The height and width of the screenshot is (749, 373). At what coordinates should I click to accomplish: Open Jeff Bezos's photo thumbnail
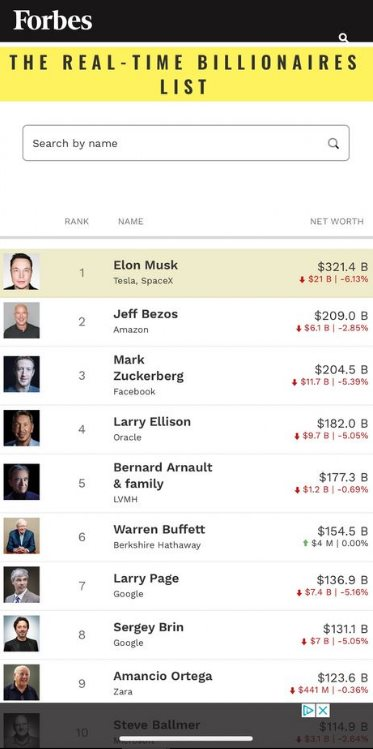coord(21,321)
